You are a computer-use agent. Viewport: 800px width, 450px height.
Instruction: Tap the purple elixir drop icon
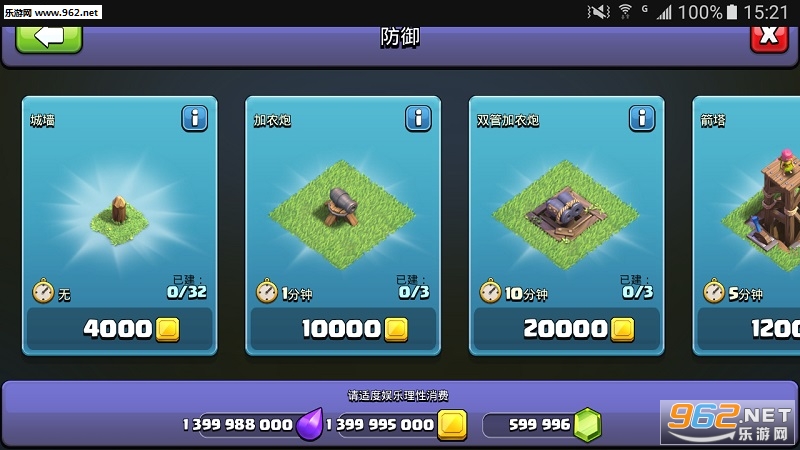tap(310, 424)
